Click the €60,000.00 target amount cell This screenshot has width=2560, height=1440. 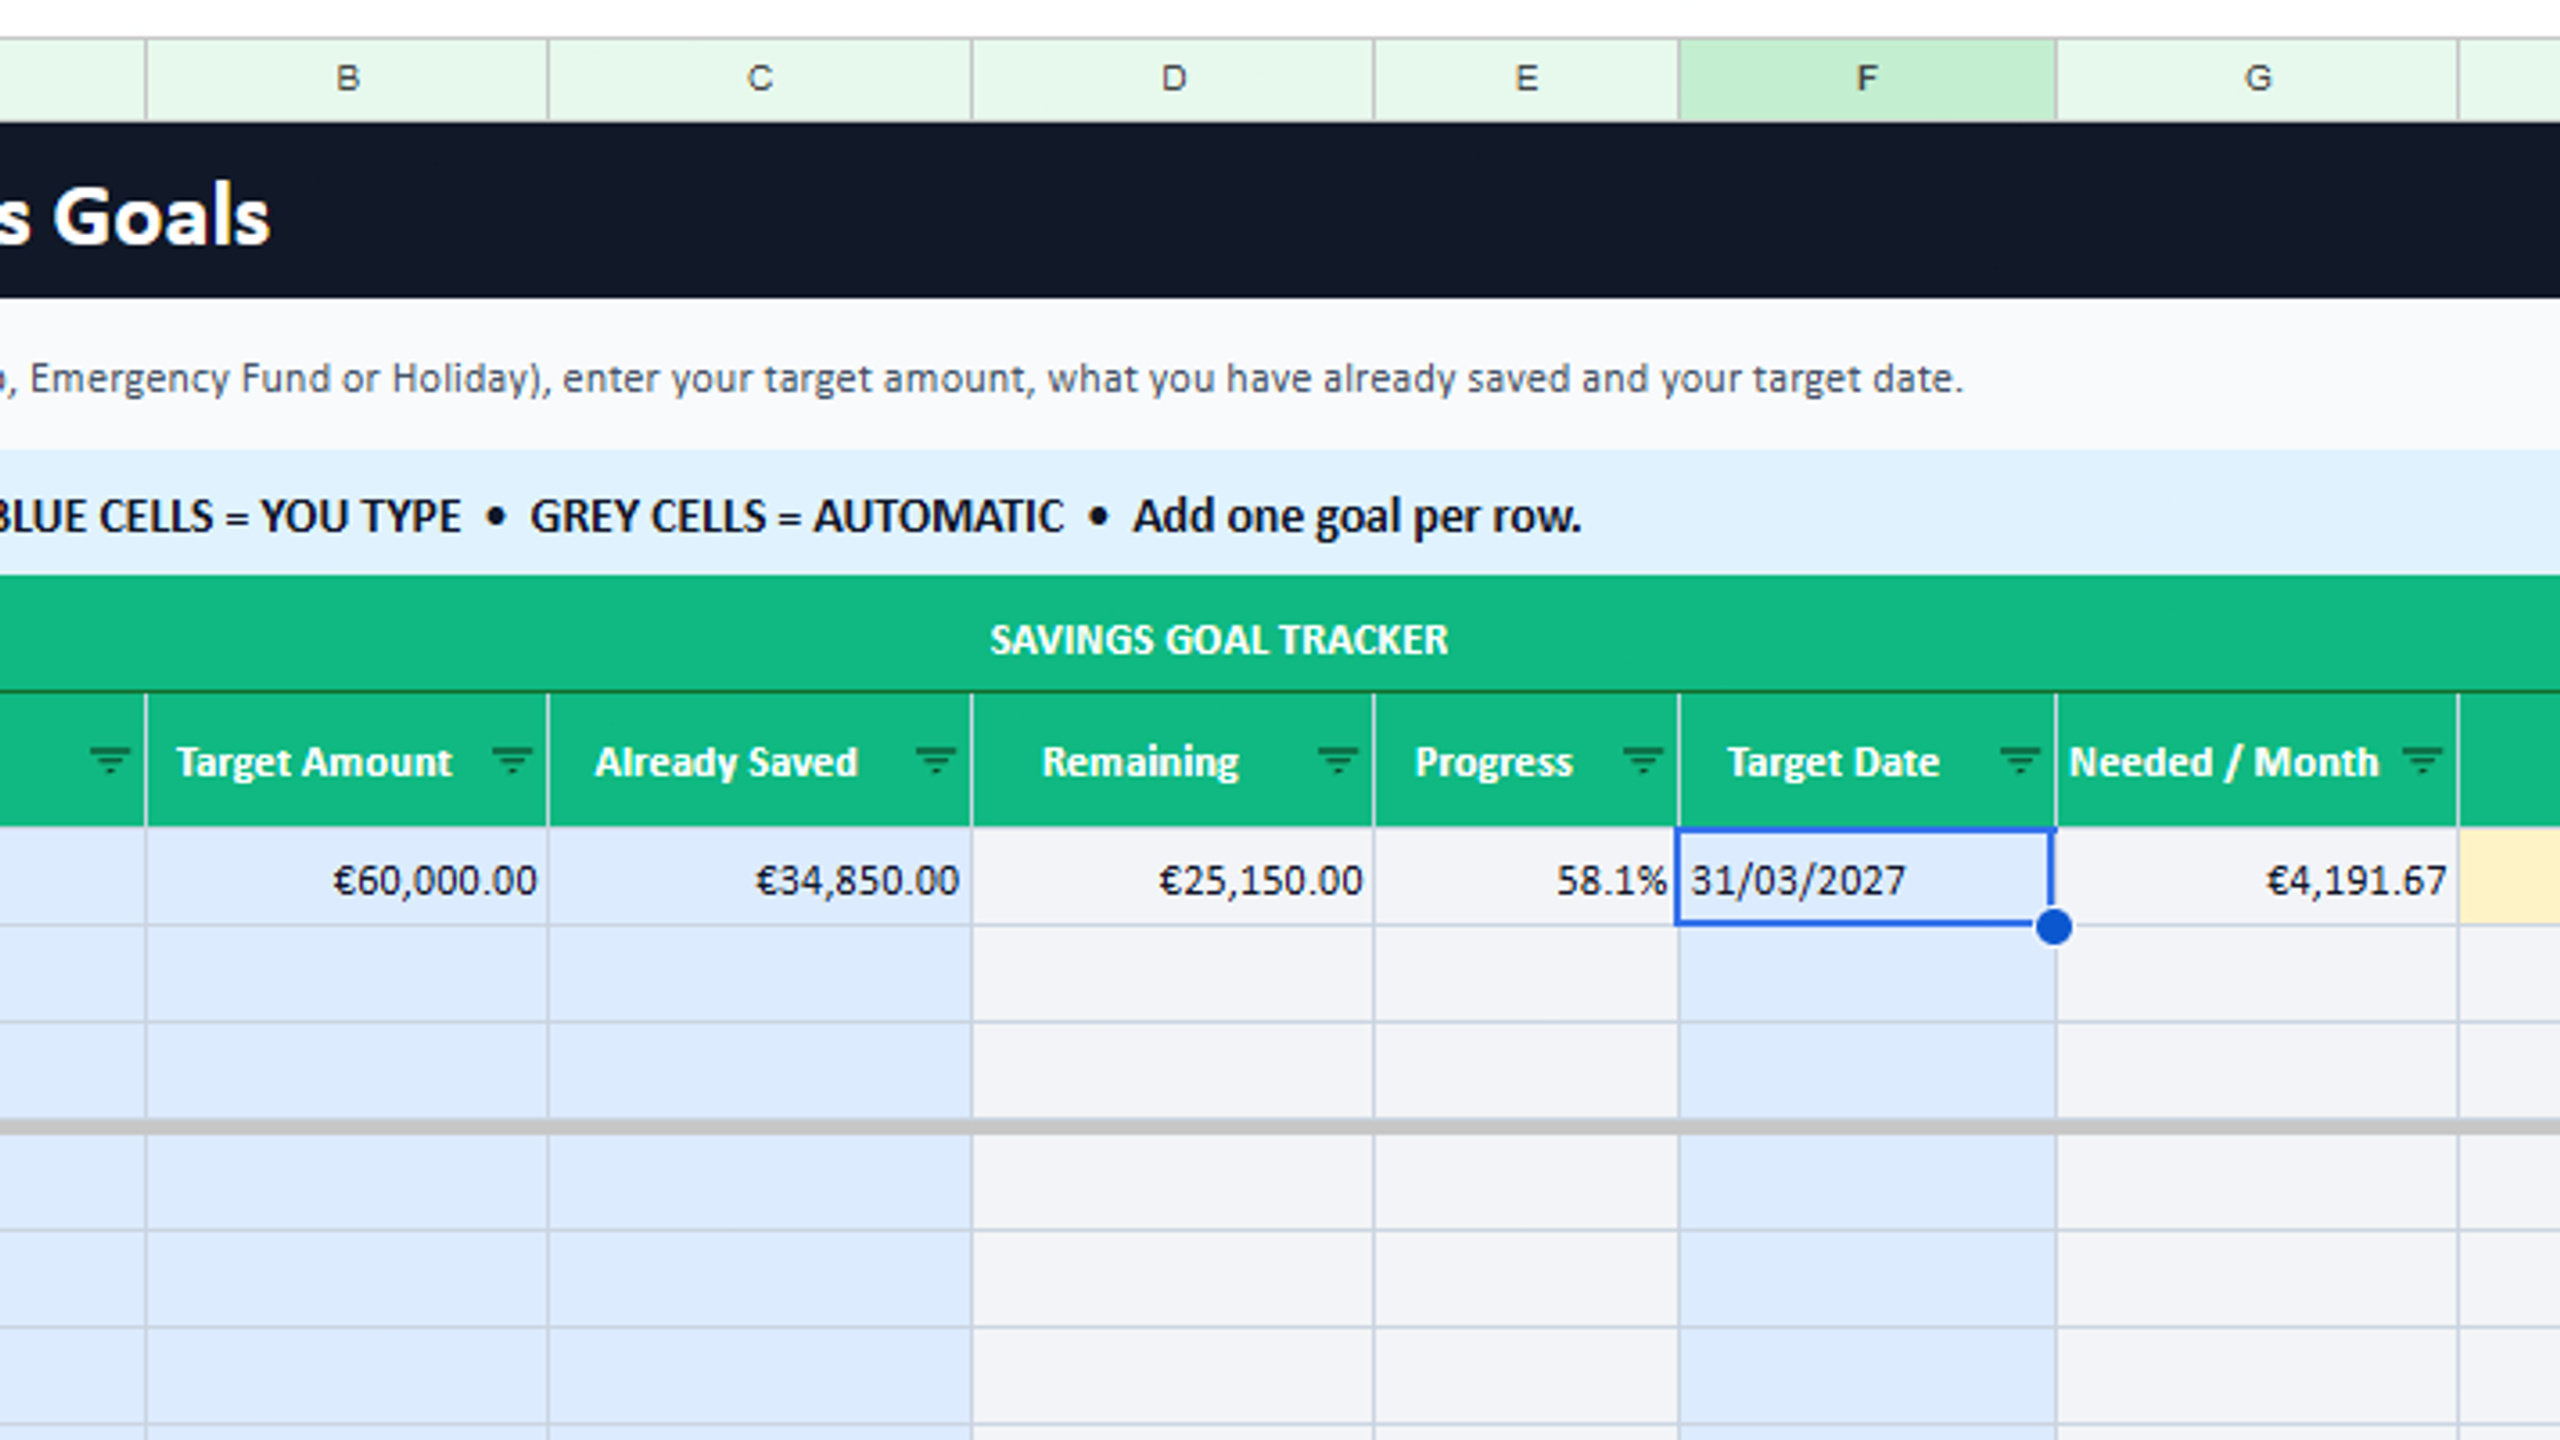pyautogui.click(x=347, y=878)
